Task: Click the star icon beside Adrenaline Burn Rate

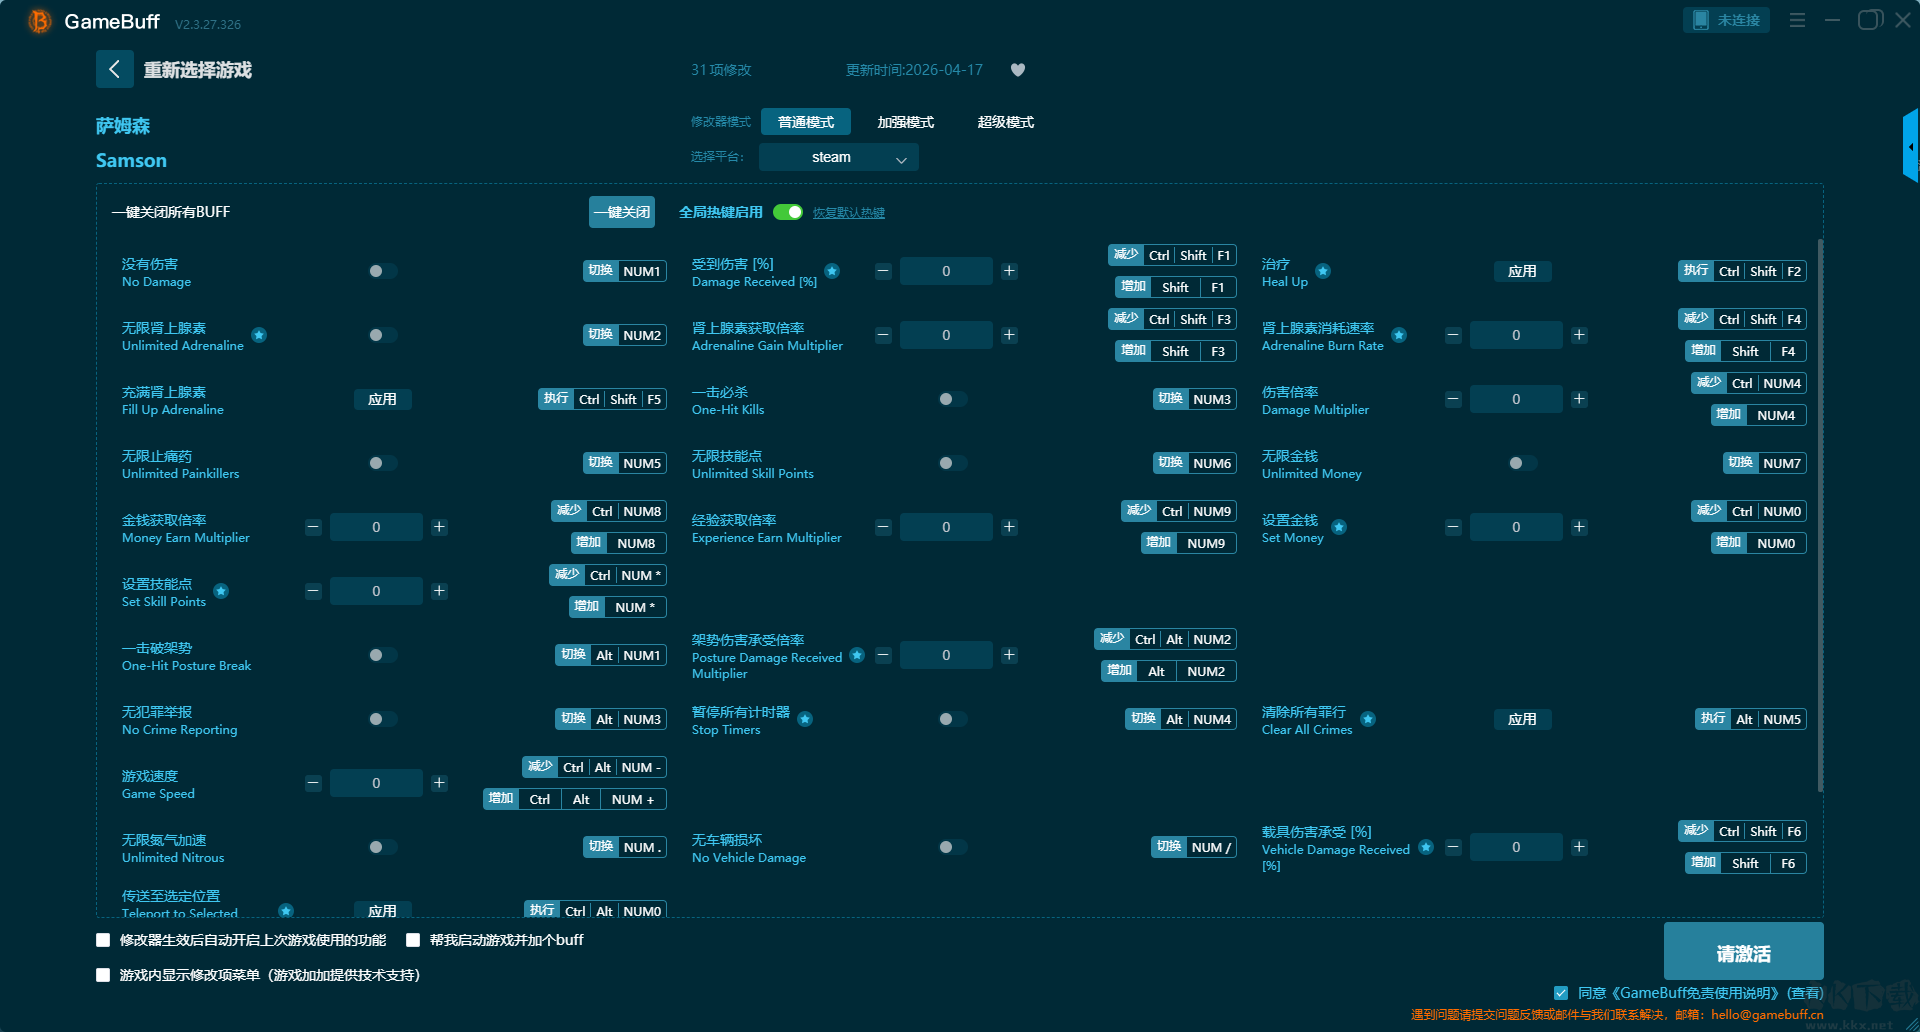Action: click(x=1399, y=335)
